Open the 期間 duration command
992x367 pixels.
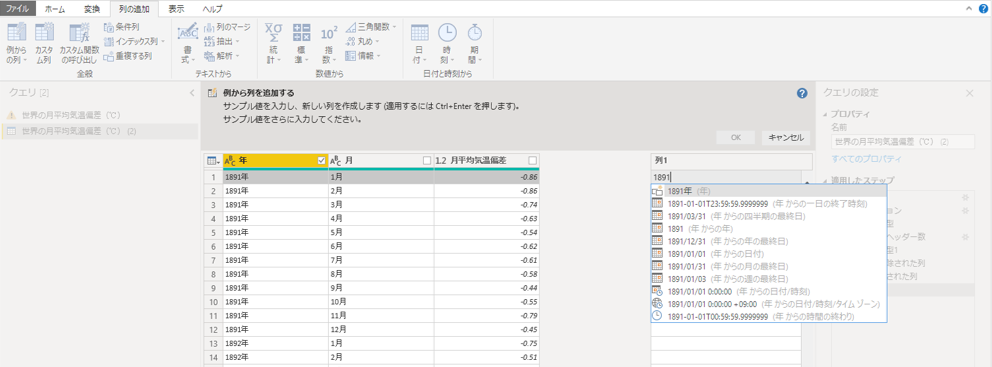point(474,42)
